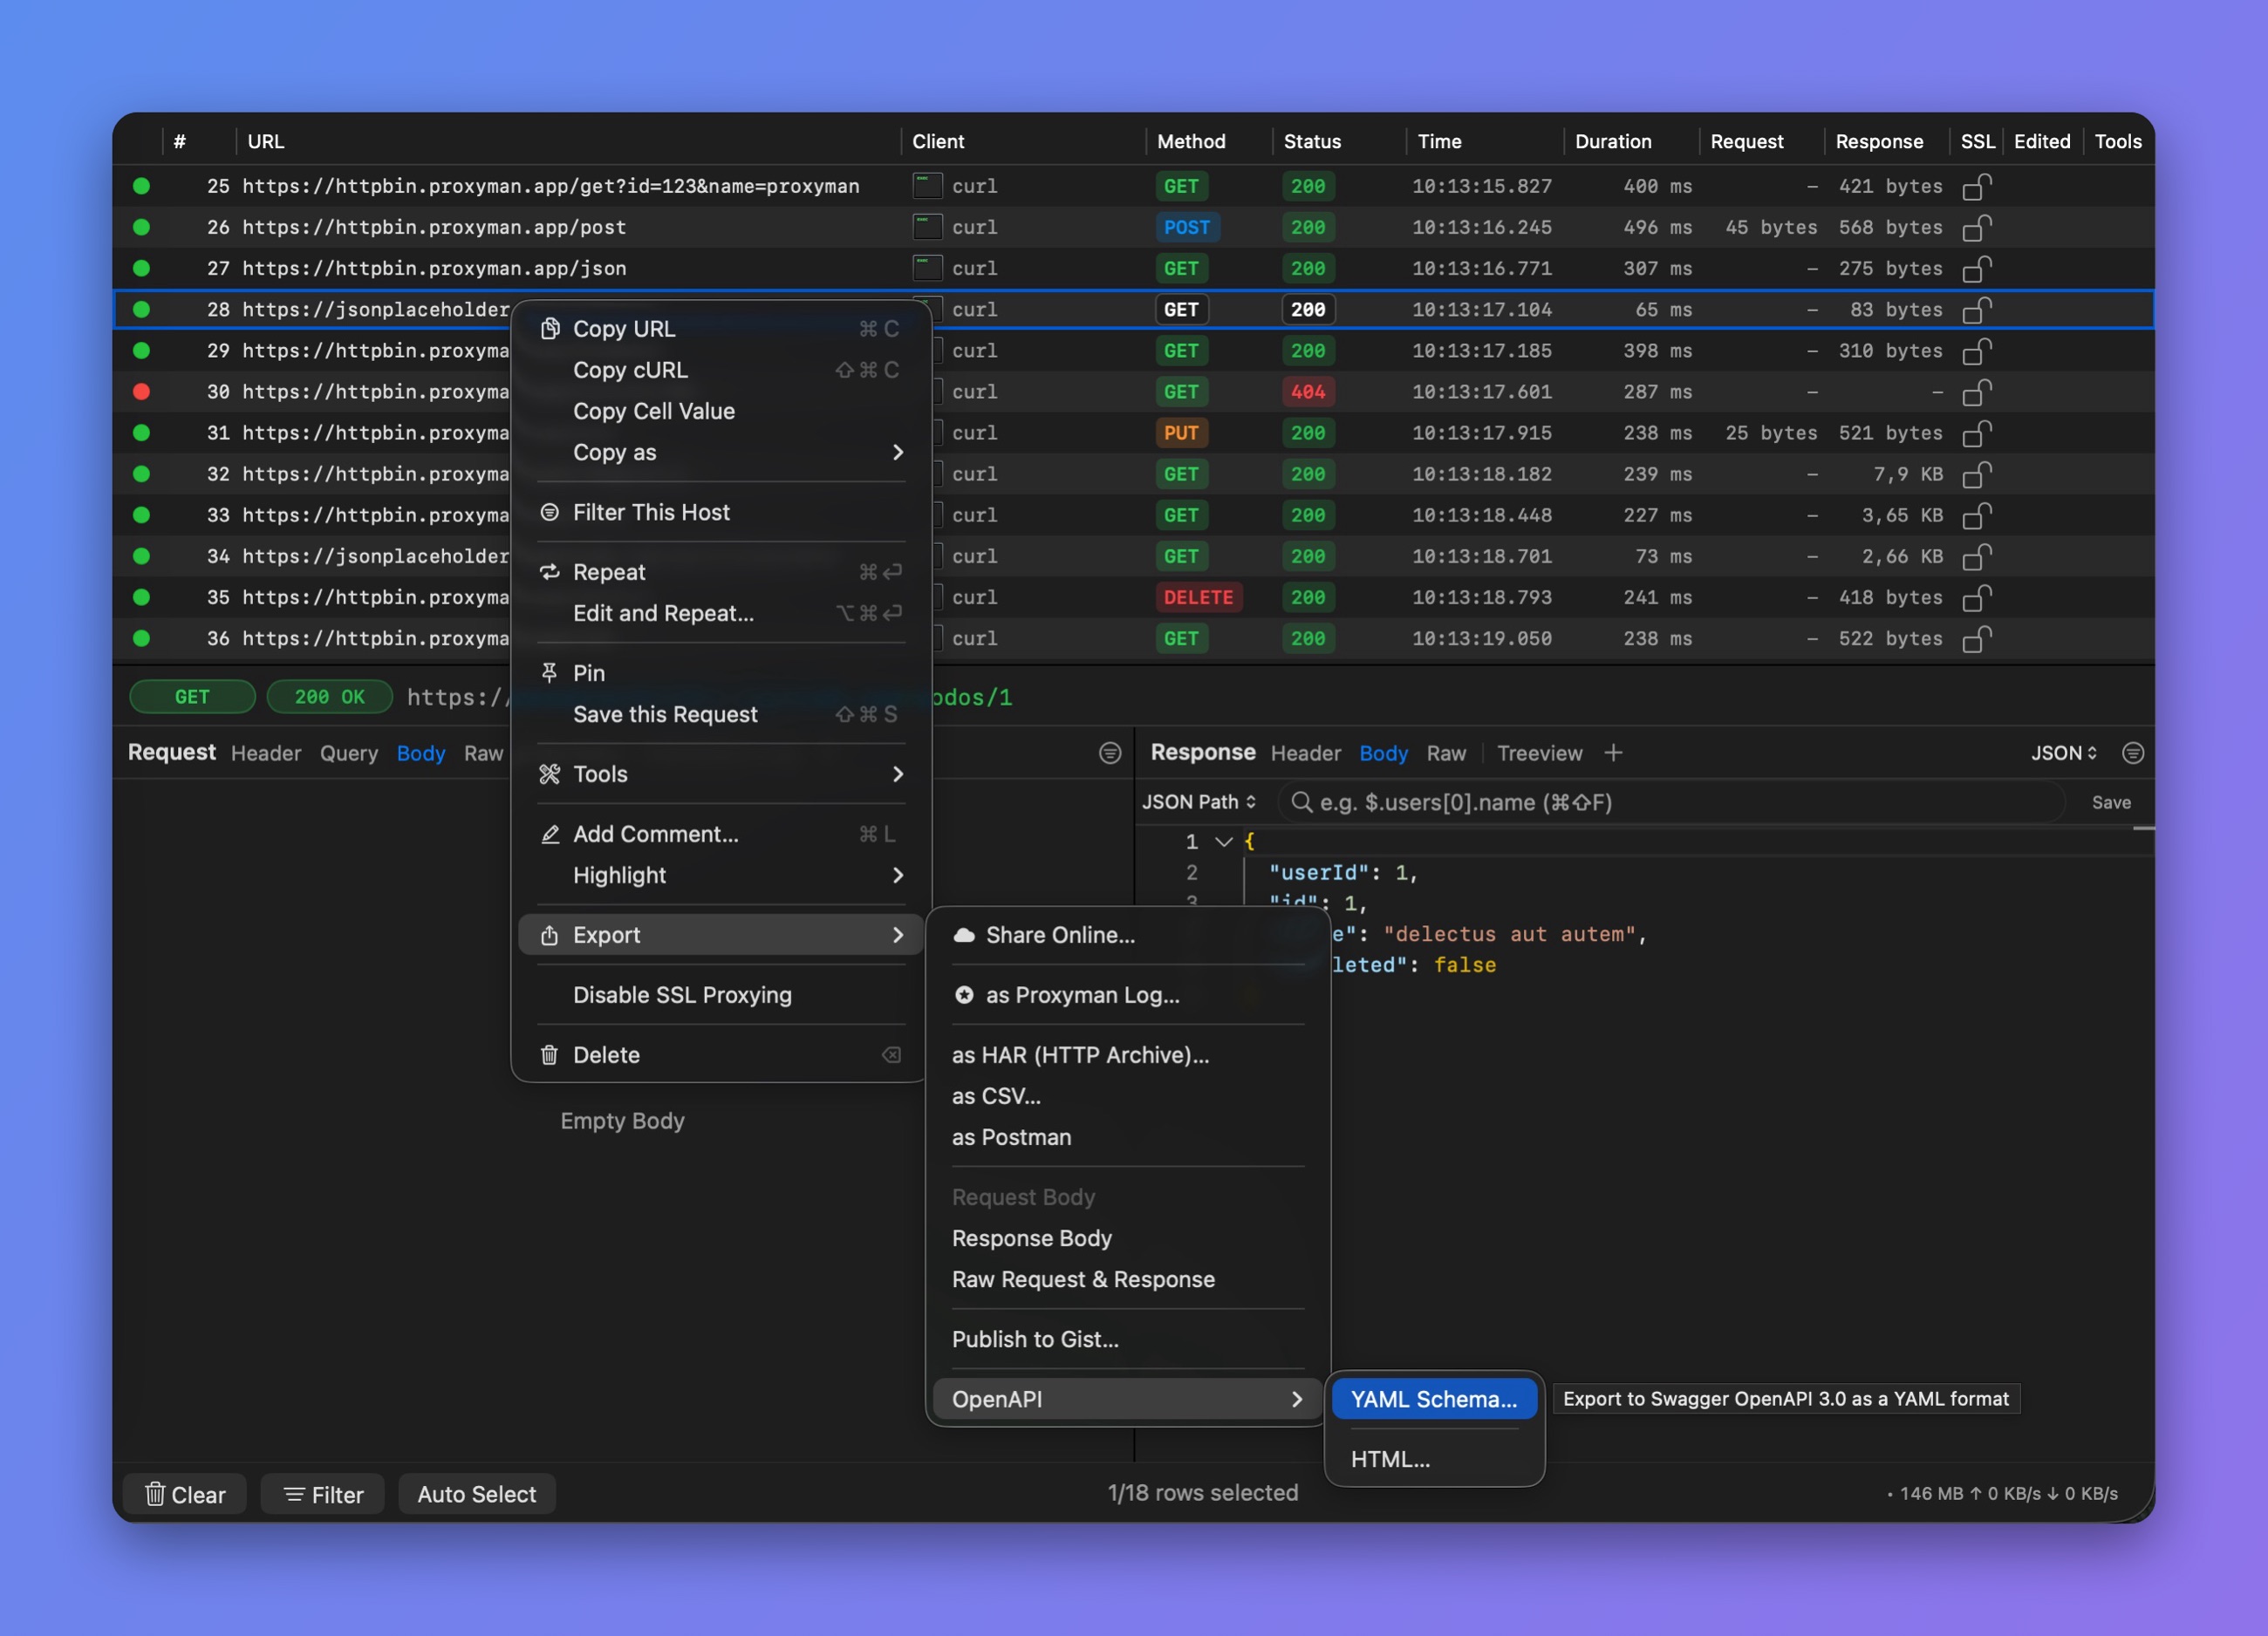Collapse the JSON object at line 1
Image resolution: width=2268 pixels, height=1636 pixels.
[1223, 841]
